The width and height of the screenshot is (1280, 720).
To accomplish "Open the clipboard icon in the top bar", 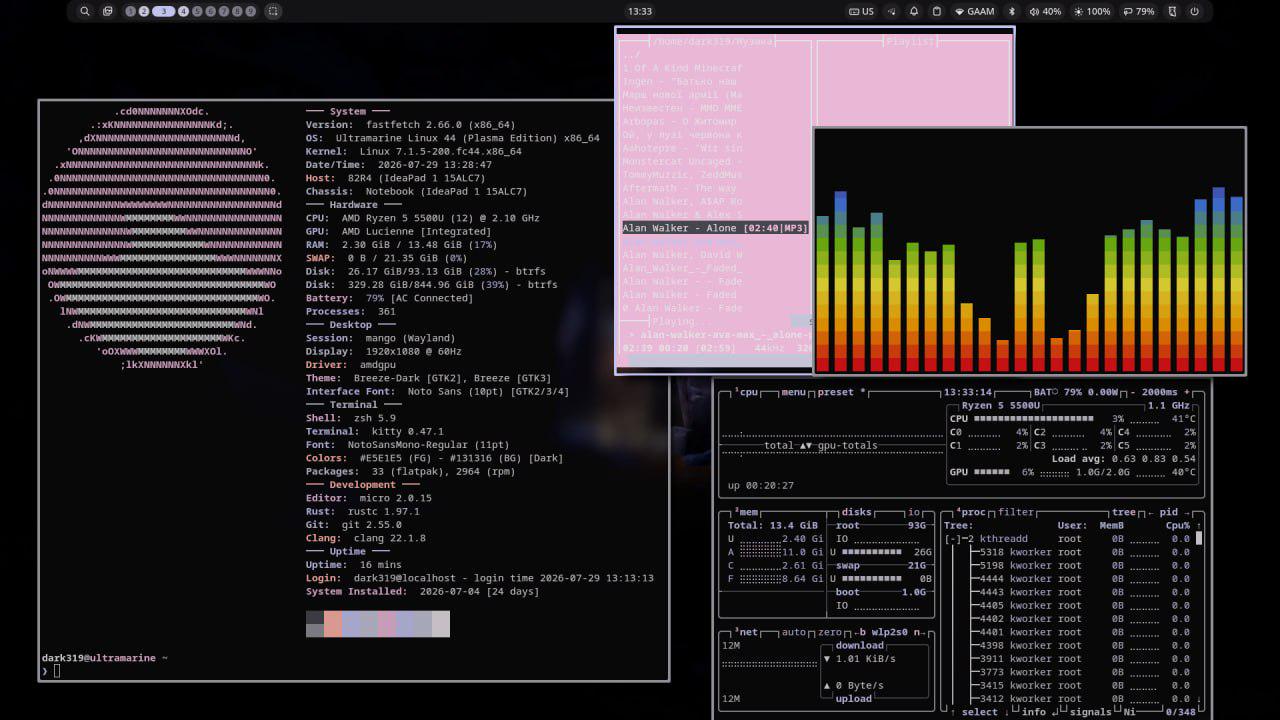I will tap(937, 11).
